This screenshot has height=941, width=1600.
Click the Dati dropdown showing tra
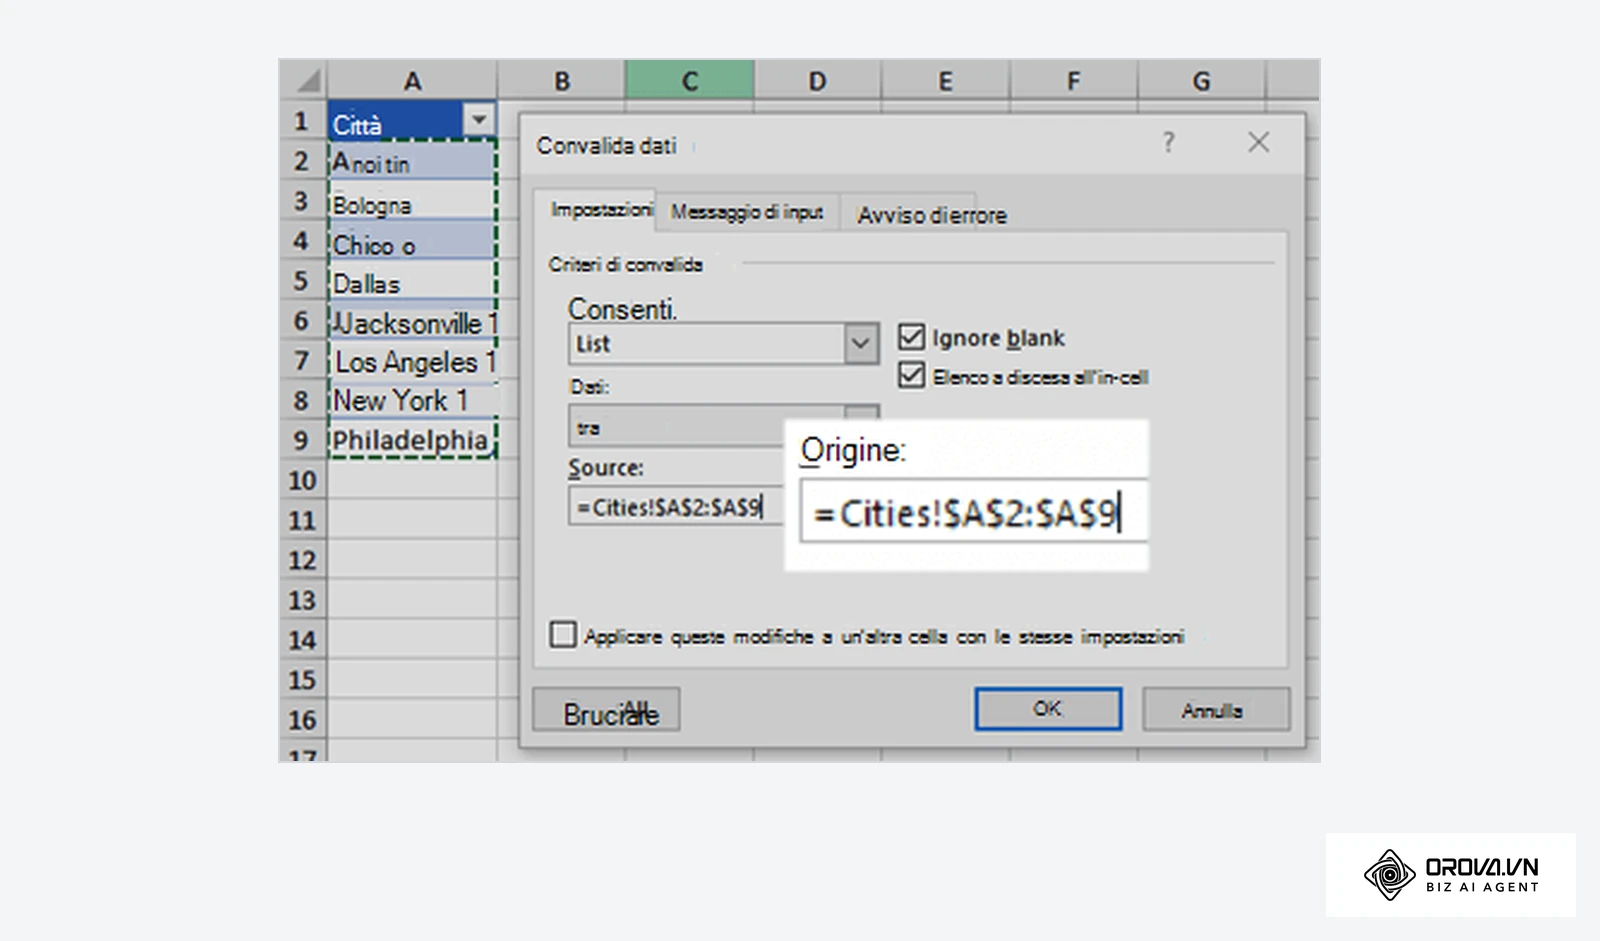point(724,426)
